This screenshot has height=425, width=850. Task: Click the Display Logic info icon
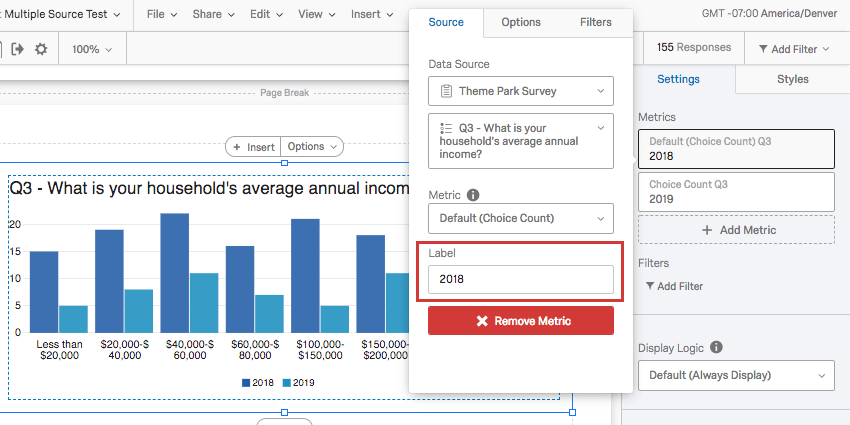[716, 347]
